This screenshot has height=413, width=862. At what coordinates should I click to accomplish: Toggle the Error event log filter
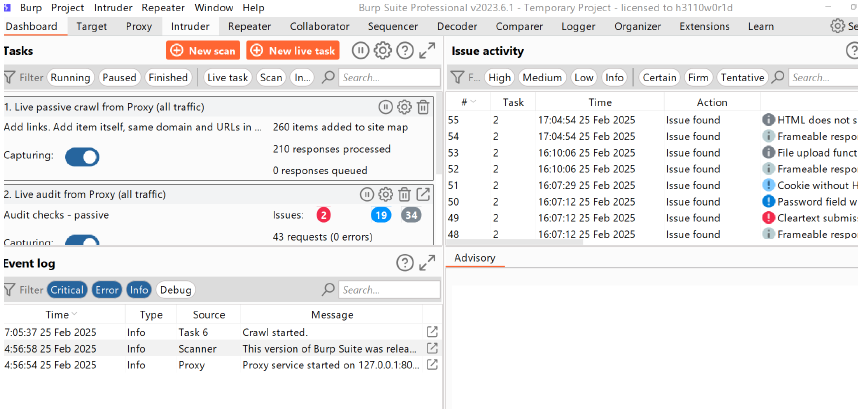tap(107, 290)
